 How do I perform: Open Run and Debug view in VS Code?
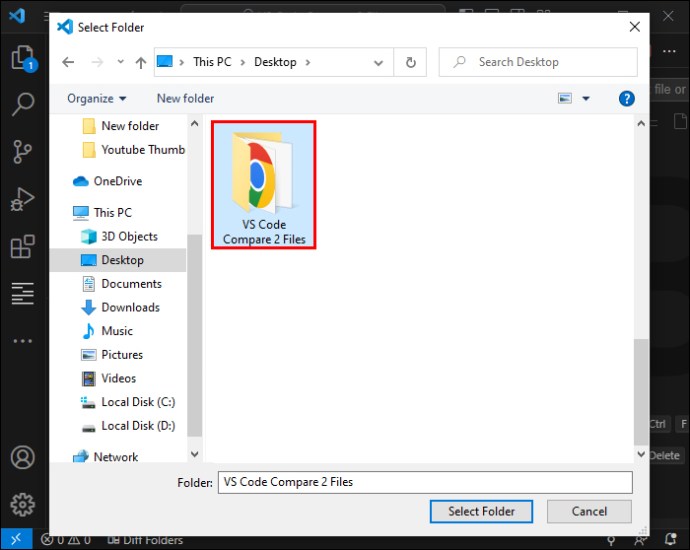point(22,199)
